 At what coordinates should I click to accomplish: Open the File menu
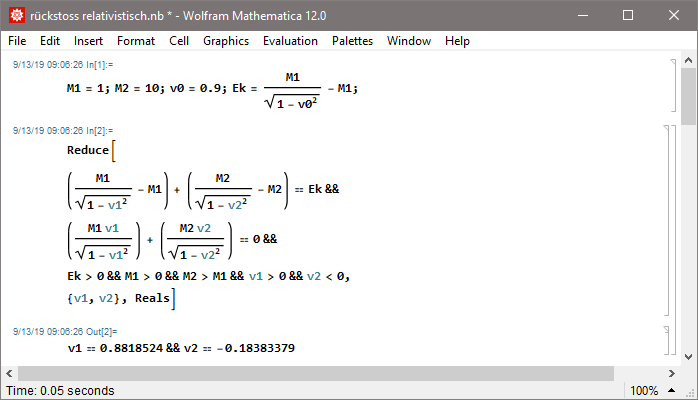tap(17, 41)
